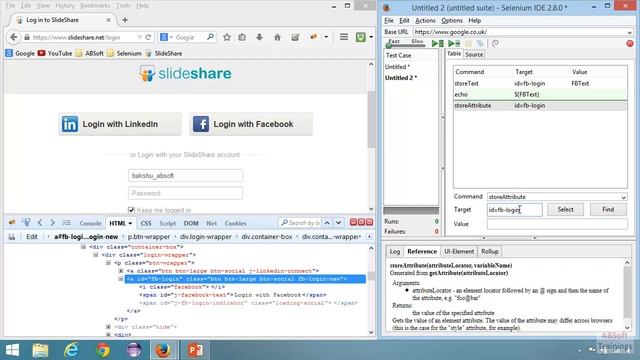Open new Firefox tab with plus icon
The width and height of the screenshot is (640, 360).
[125, 20]
